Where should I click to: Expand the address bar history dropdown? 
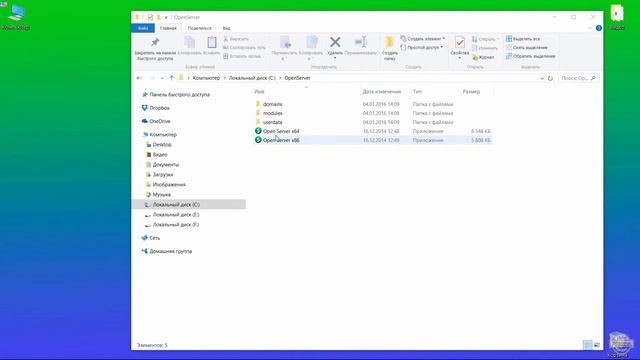pyautogui.click(x=542, y=78)
